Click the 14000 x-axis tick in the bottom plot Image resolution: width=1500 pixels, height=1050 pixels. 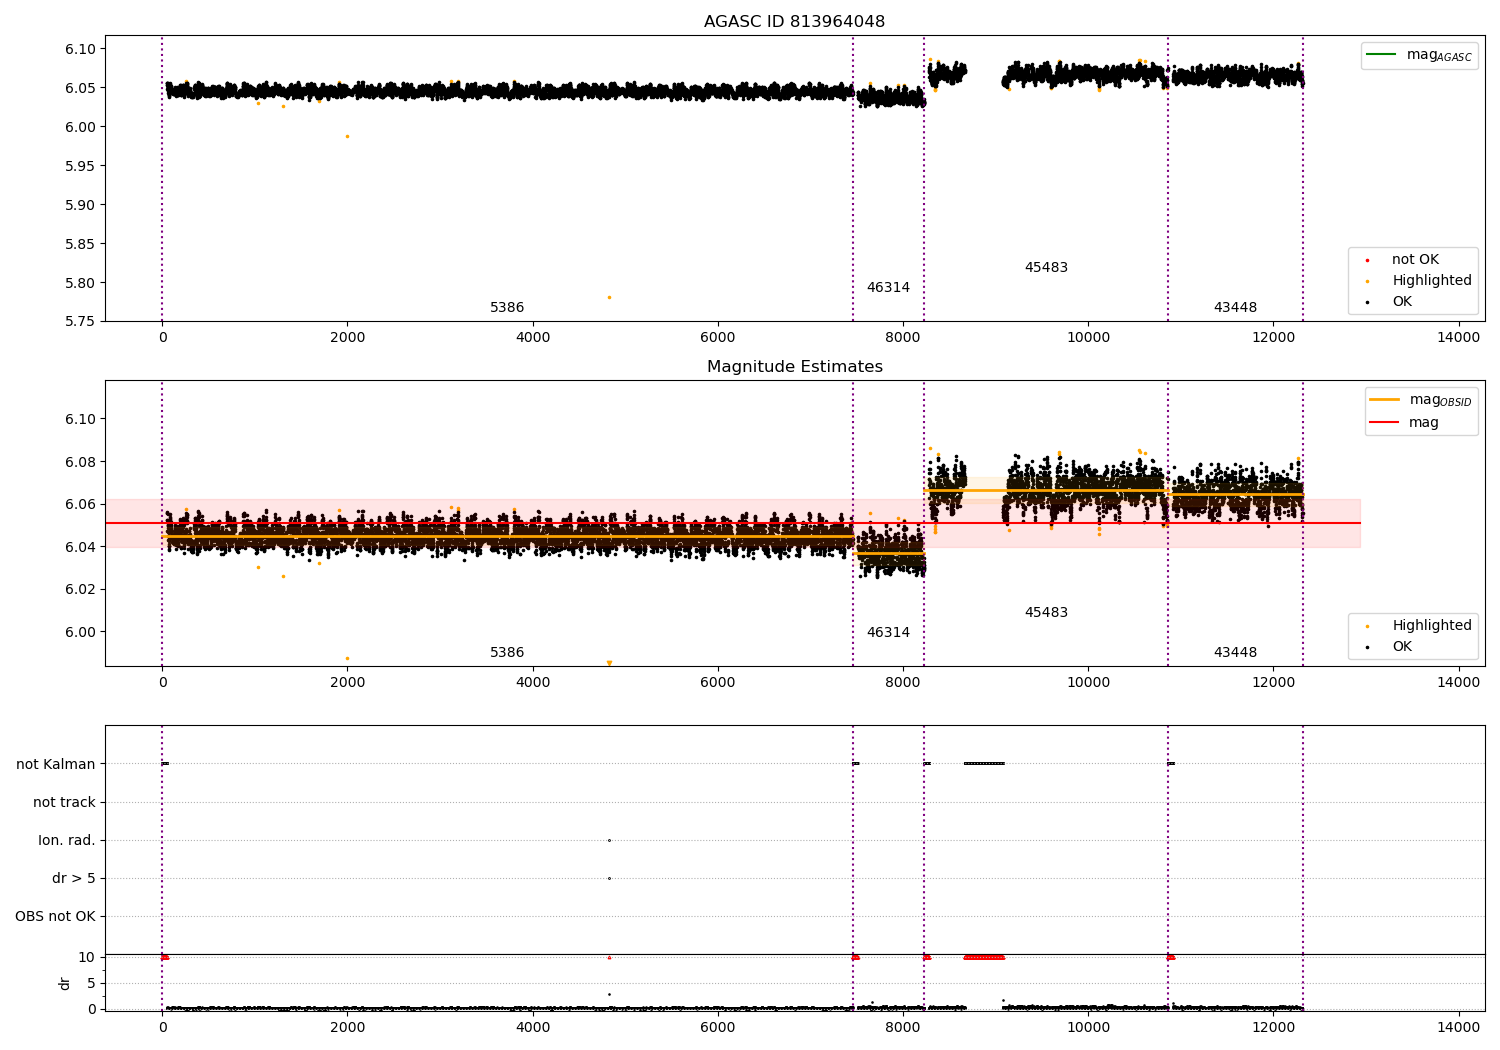pos(1458,1026)
